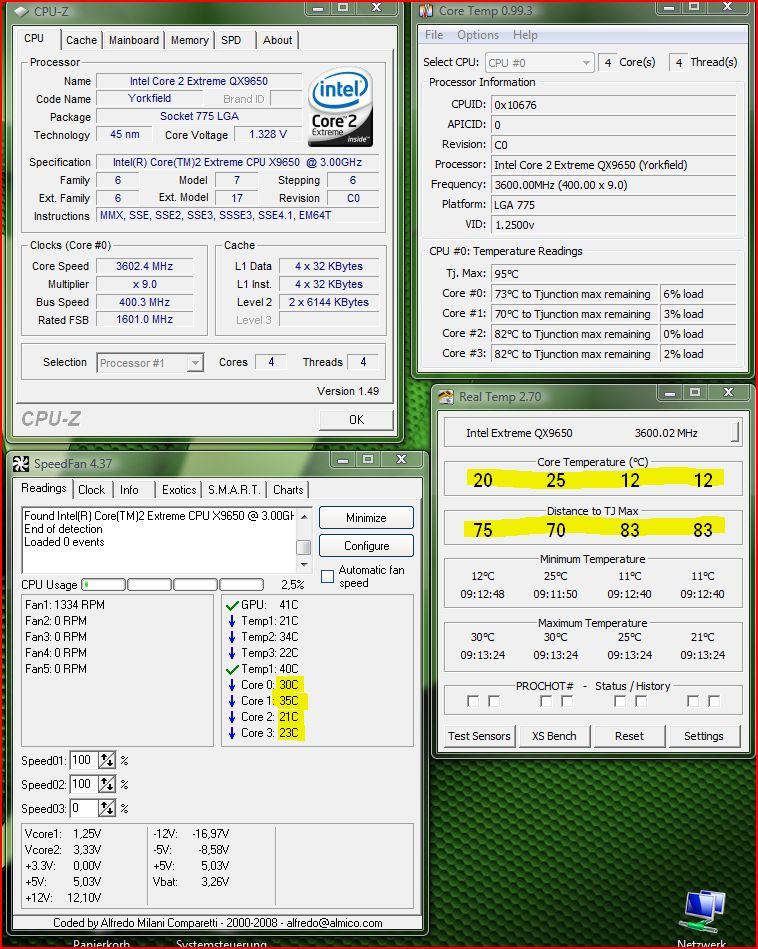Click the down arrow icon next to Core 0
Screen dimensions: 758x949
pyautogui.click(x=232, y=685)
